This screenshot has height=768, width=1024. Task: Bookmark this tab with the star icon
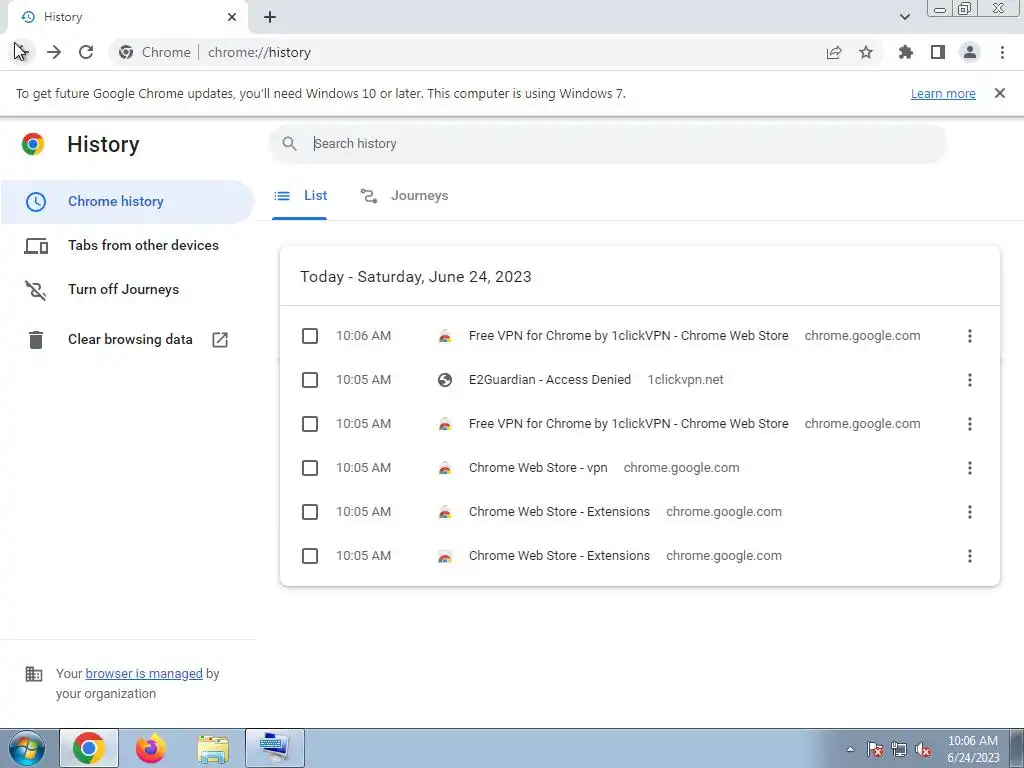tap(866, 52)
